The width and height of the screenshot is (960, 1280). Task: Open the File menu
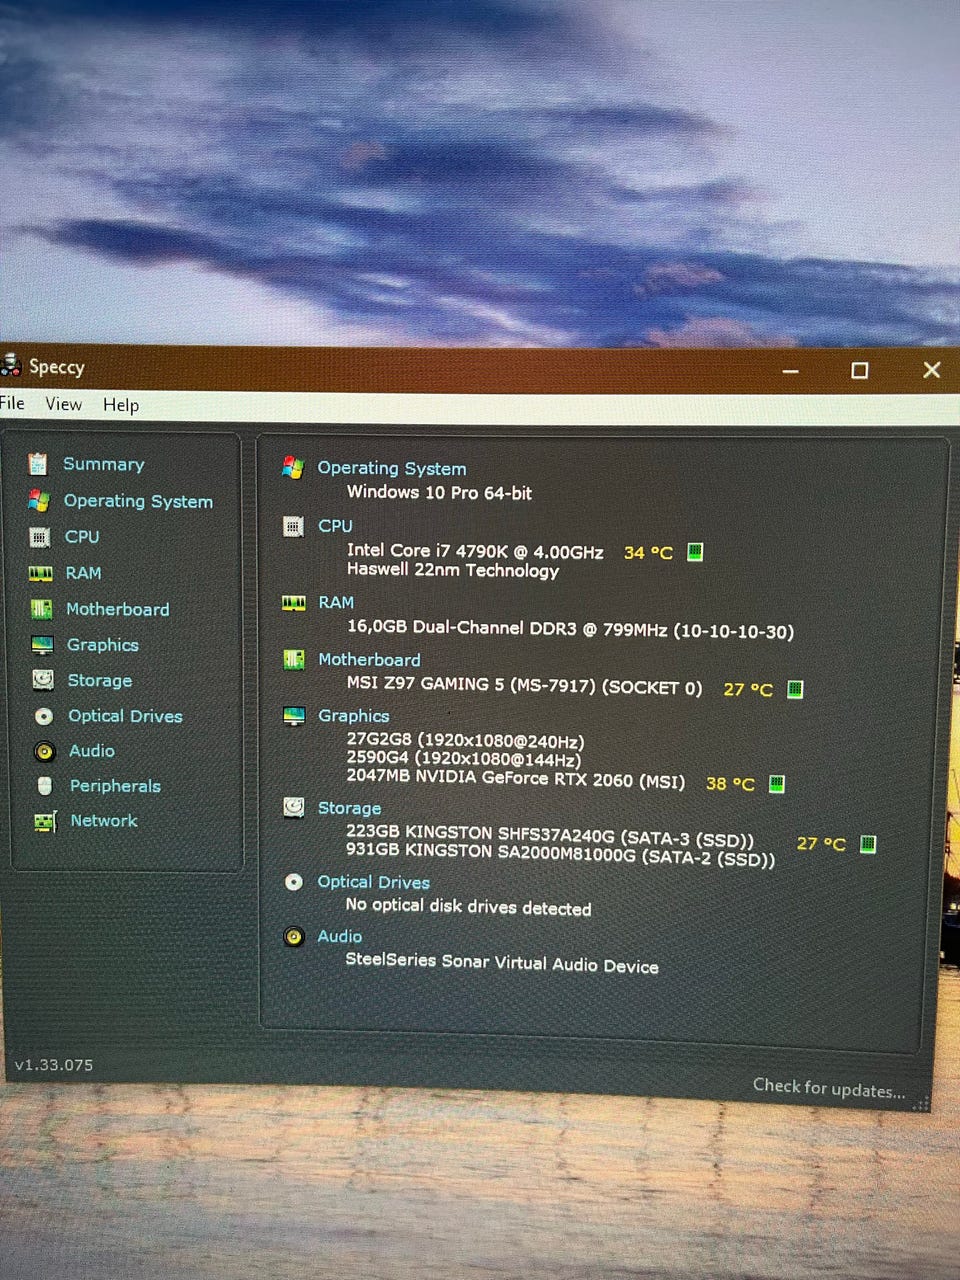tap(12, 403)
